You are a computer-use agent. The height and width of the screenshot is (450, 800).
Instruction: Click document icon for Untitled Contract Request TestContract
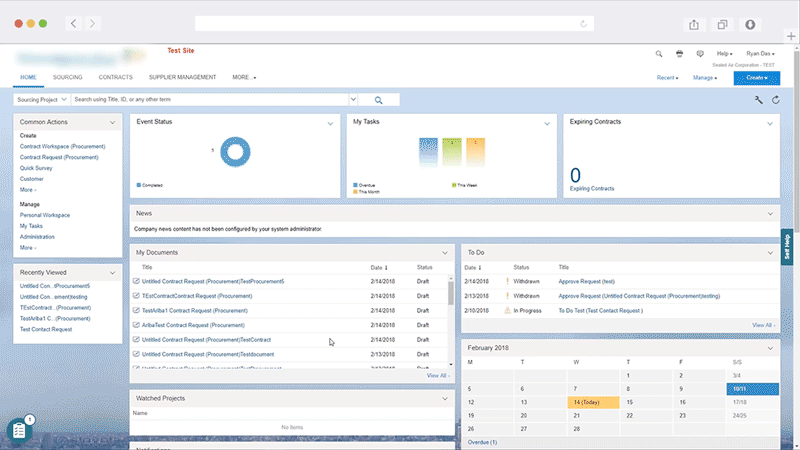tap(136, 339)
